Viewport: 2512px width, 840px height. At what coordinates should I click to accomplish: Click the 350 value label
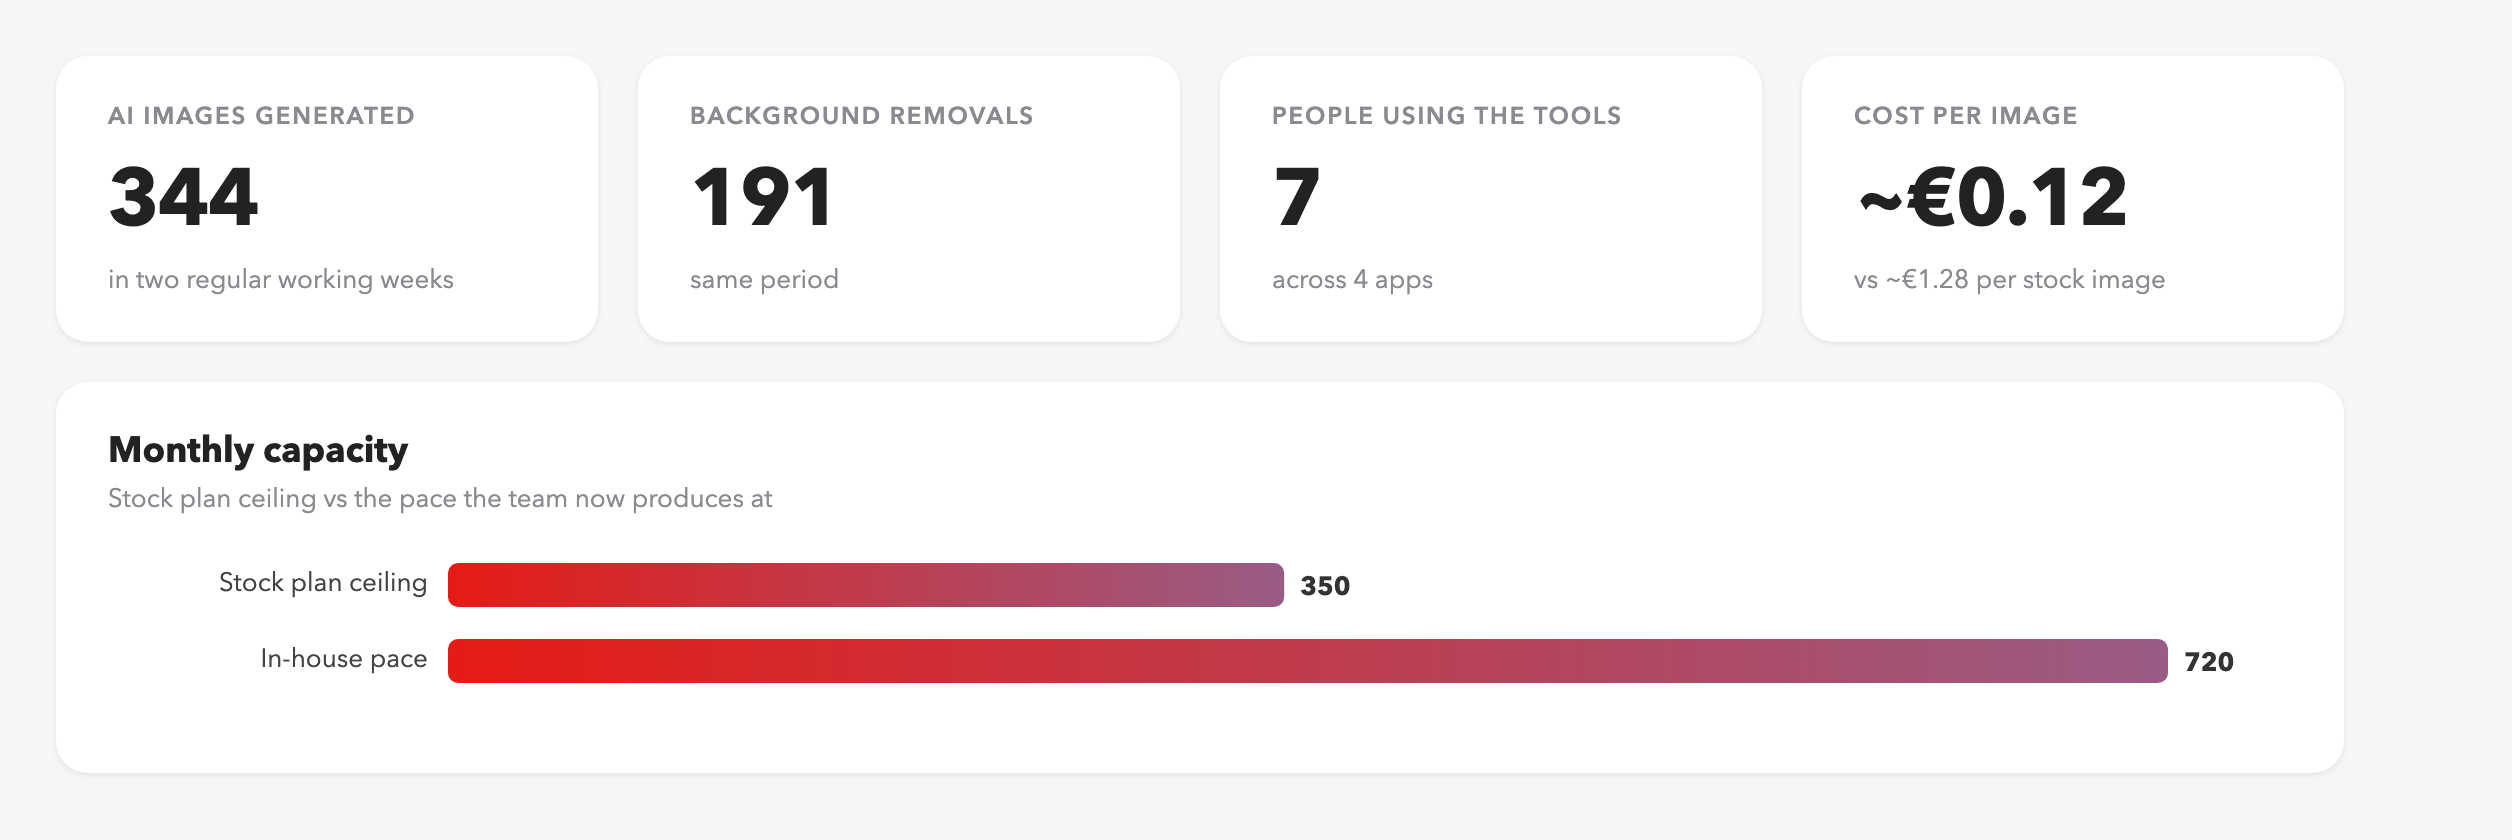(1325, 586)
